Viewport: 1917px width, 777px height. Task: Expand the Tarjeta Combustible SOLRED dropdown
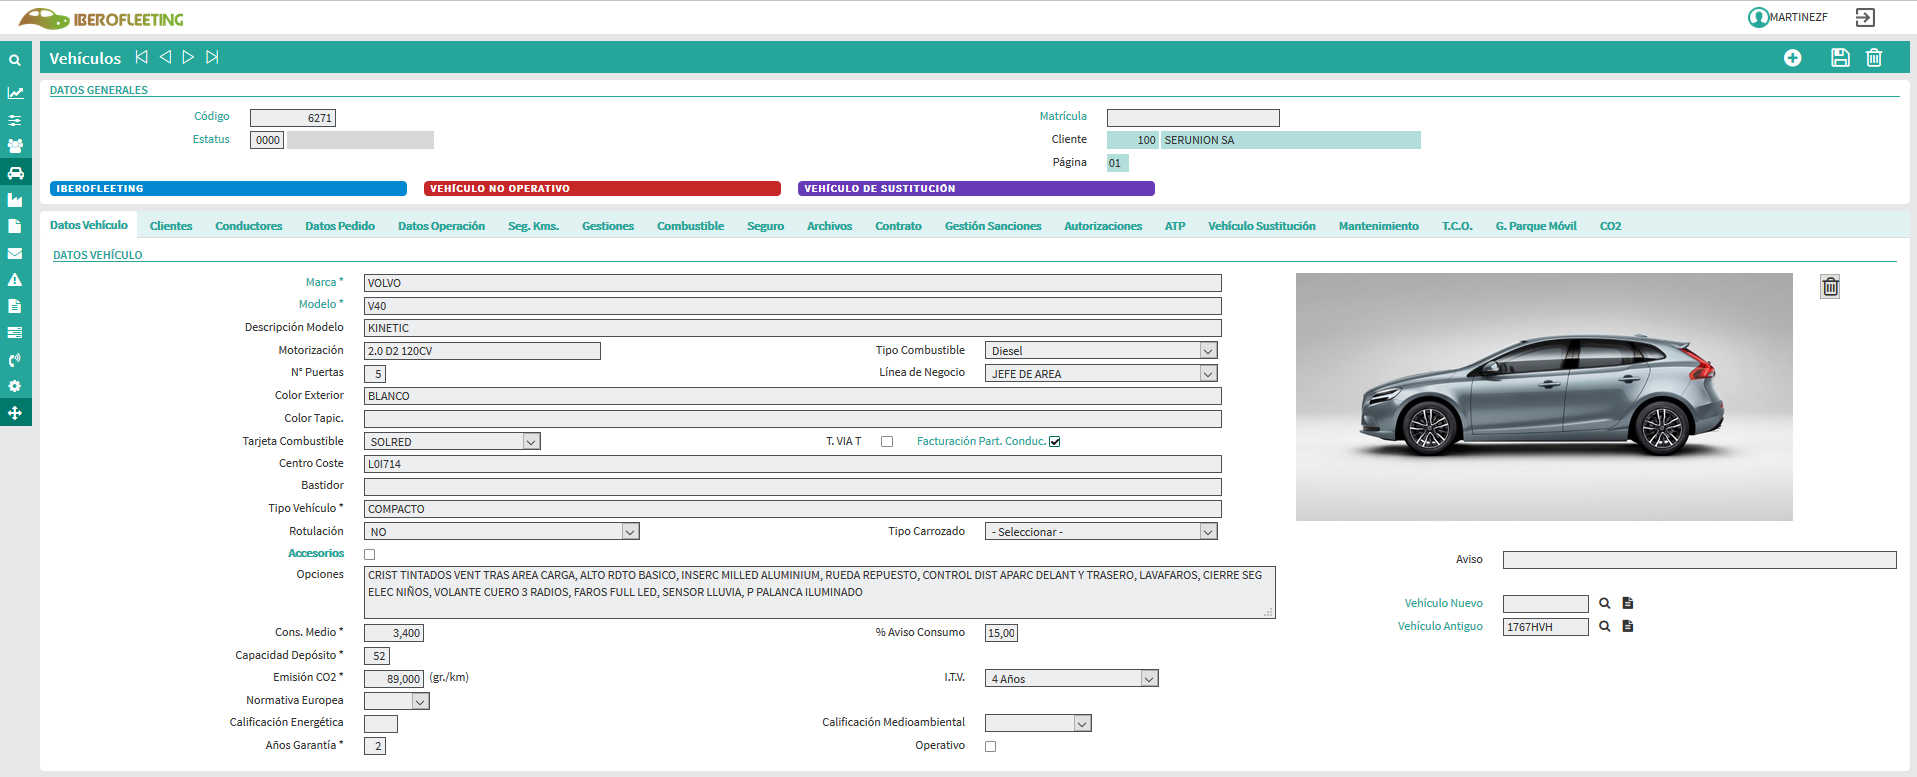[x=530, y=441]
